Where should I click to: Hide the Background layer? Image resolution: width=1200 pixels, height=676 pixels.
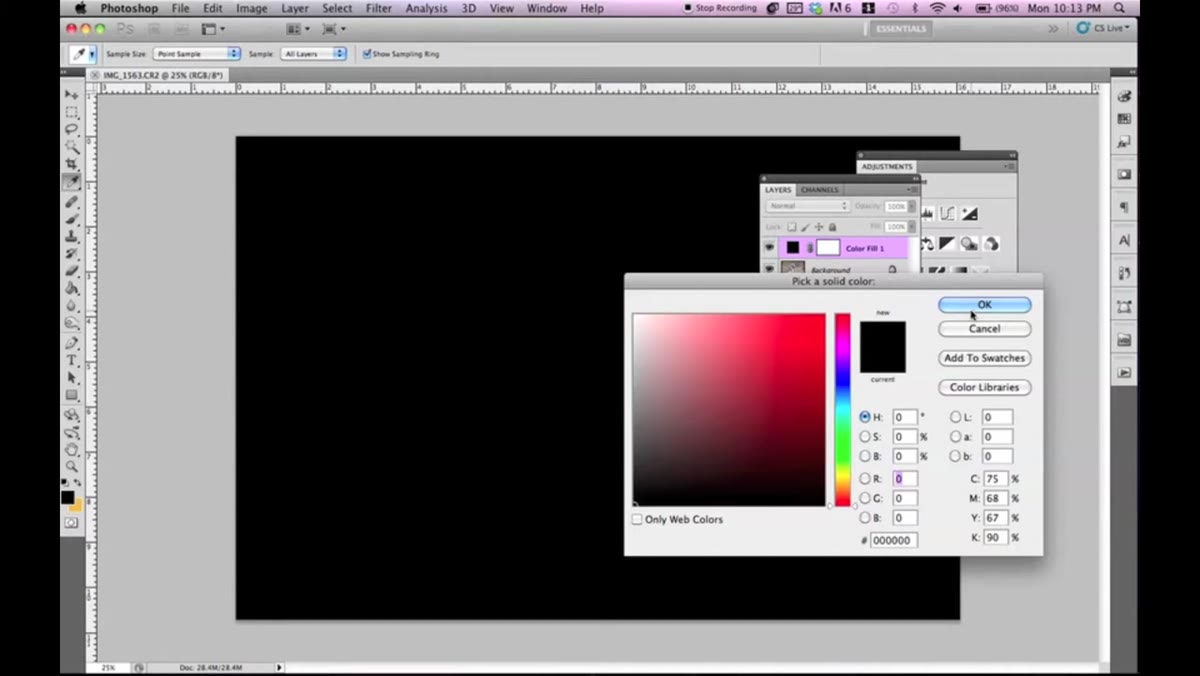(770, 269)
